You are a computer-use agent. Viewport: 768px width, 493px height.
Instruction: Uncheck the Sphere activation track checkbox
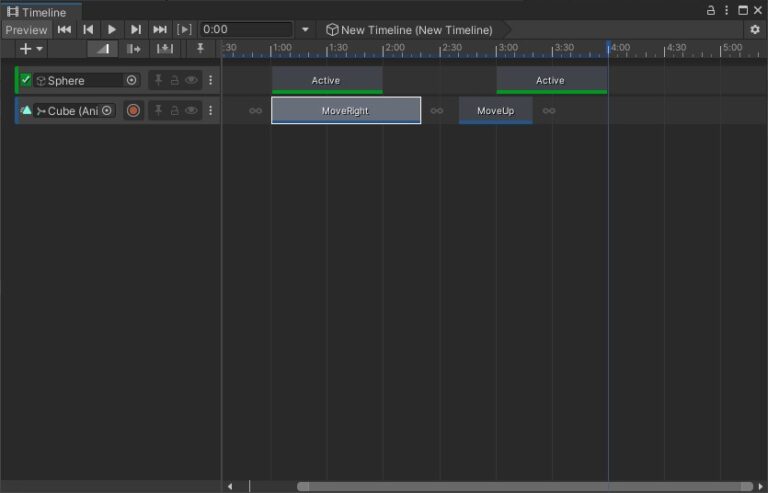tap(26, 80)
